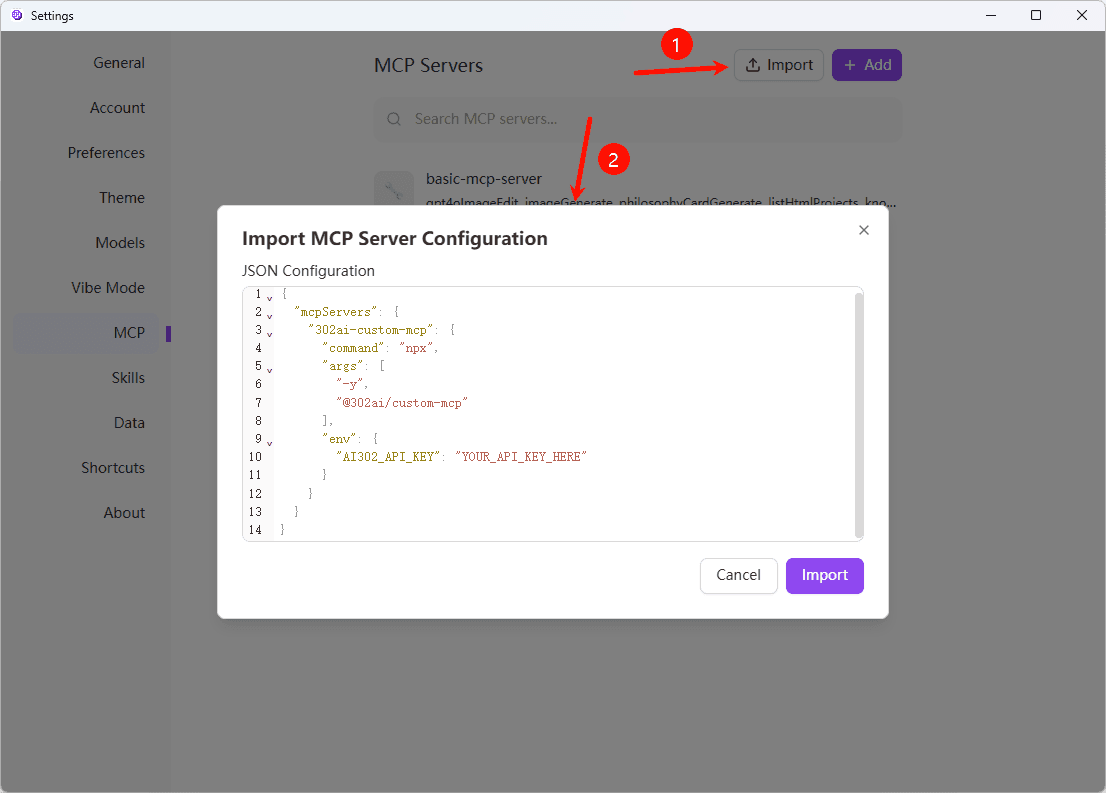
Task: Click the magnifier icon in the search bar
Action: [x=393, y=118]
